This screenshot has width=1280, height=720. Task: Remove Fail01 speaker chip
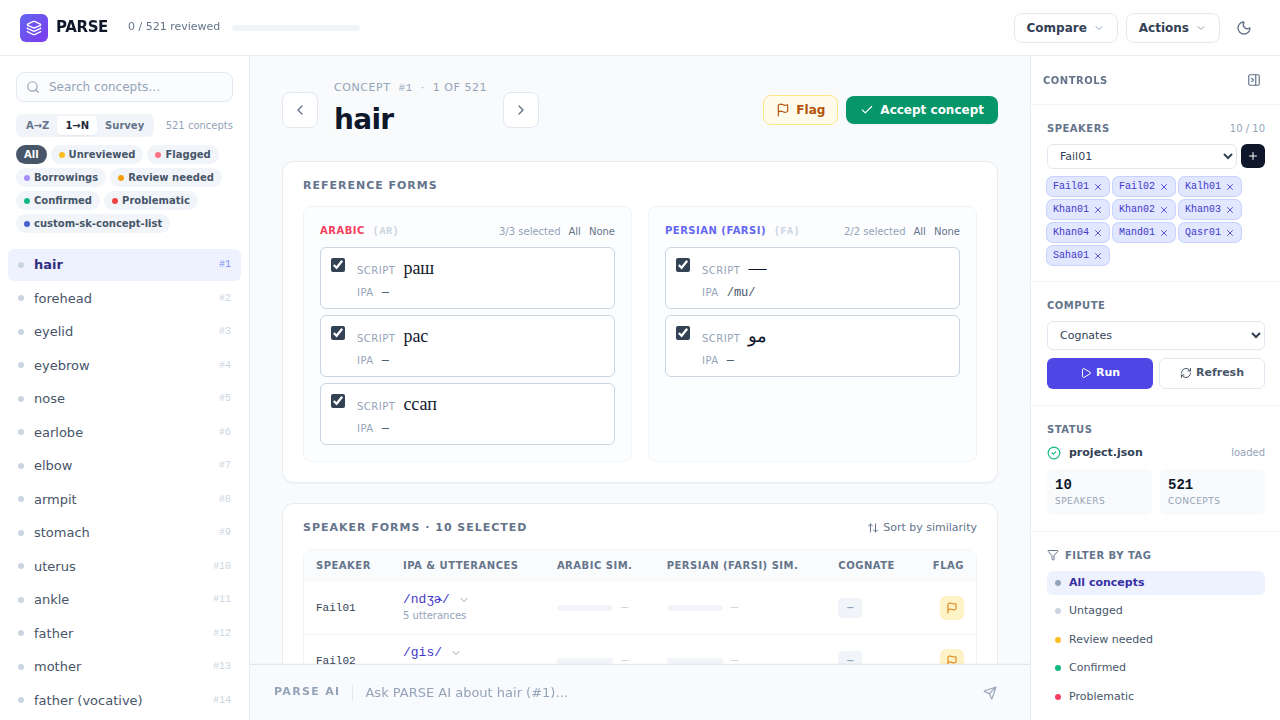pyautogui.click(x=1098, y=187)
